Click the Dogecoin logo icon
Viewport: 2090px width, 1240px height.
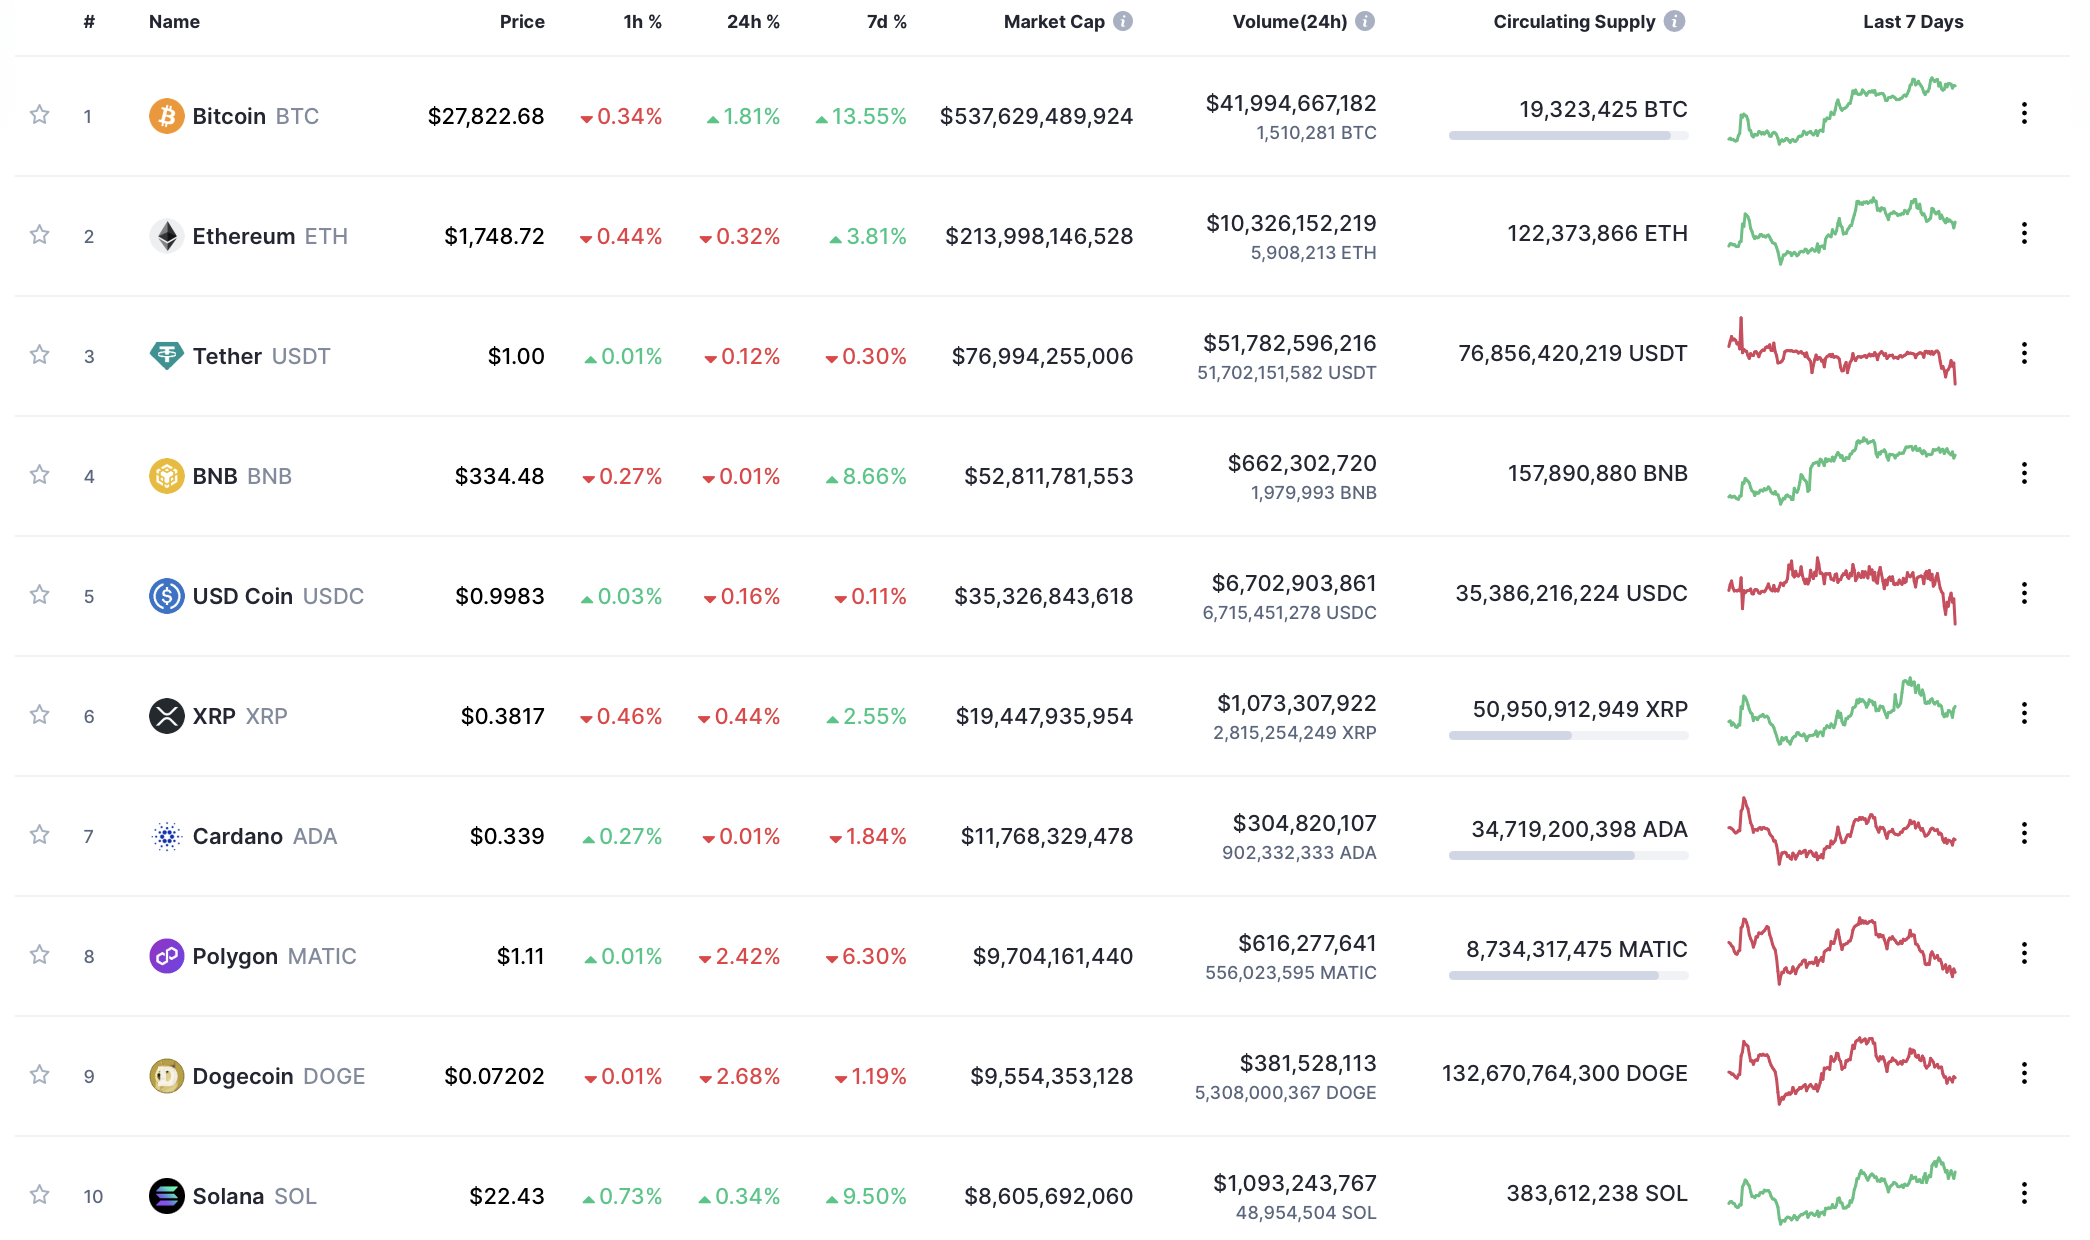pyautogui.click(x=166, y=1076)
